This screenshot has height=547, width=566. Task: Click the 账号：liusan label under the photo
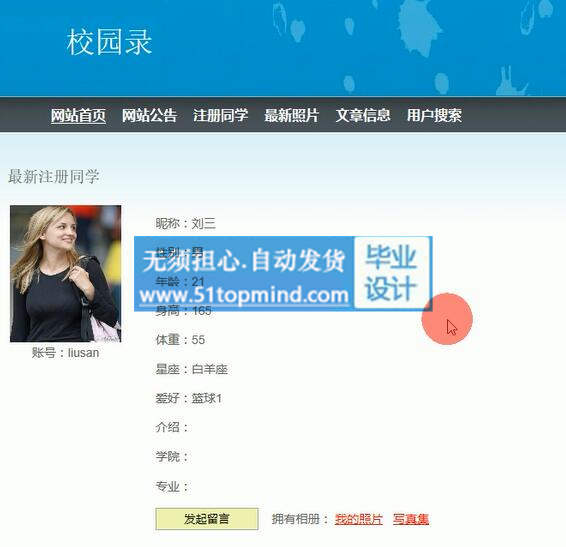(x=65, y=353)
